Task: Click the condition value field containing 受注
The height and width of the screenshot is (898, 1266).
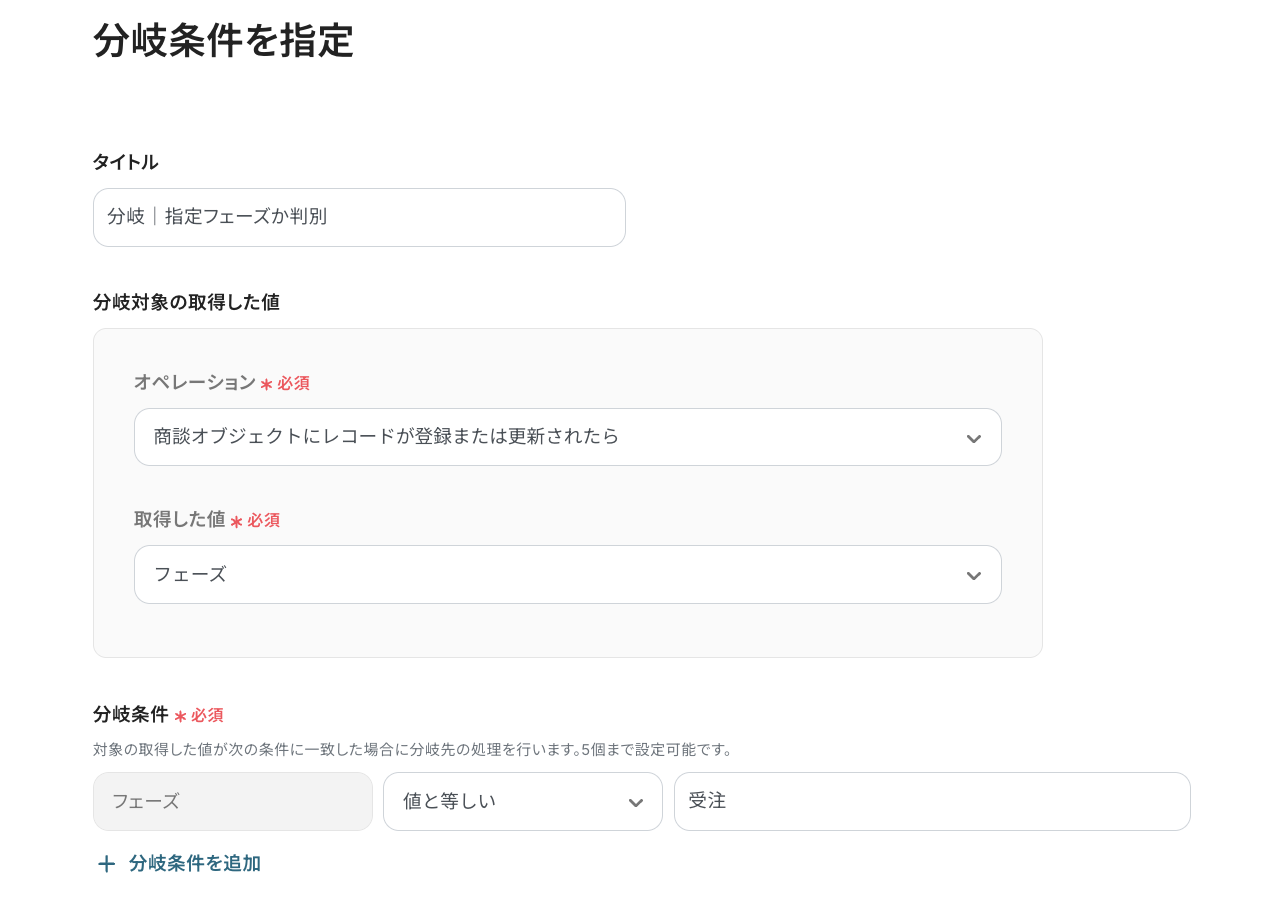Action: tap(931, 801)
